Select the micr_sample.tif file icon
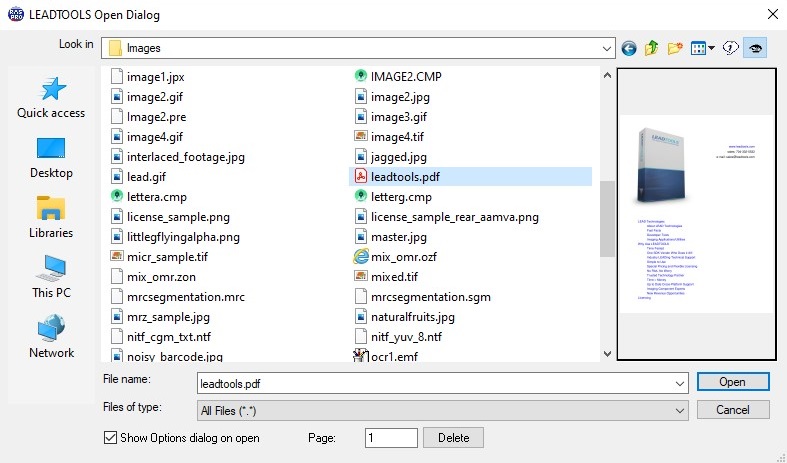 116,256
